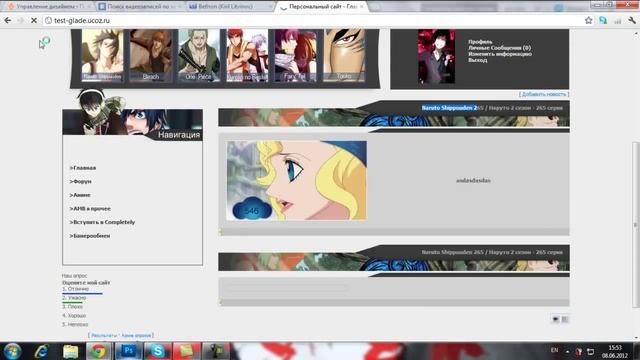This screenshot has width=640, height=360.
Task: Open the Профиль link
Action: (x=480, y=42)
